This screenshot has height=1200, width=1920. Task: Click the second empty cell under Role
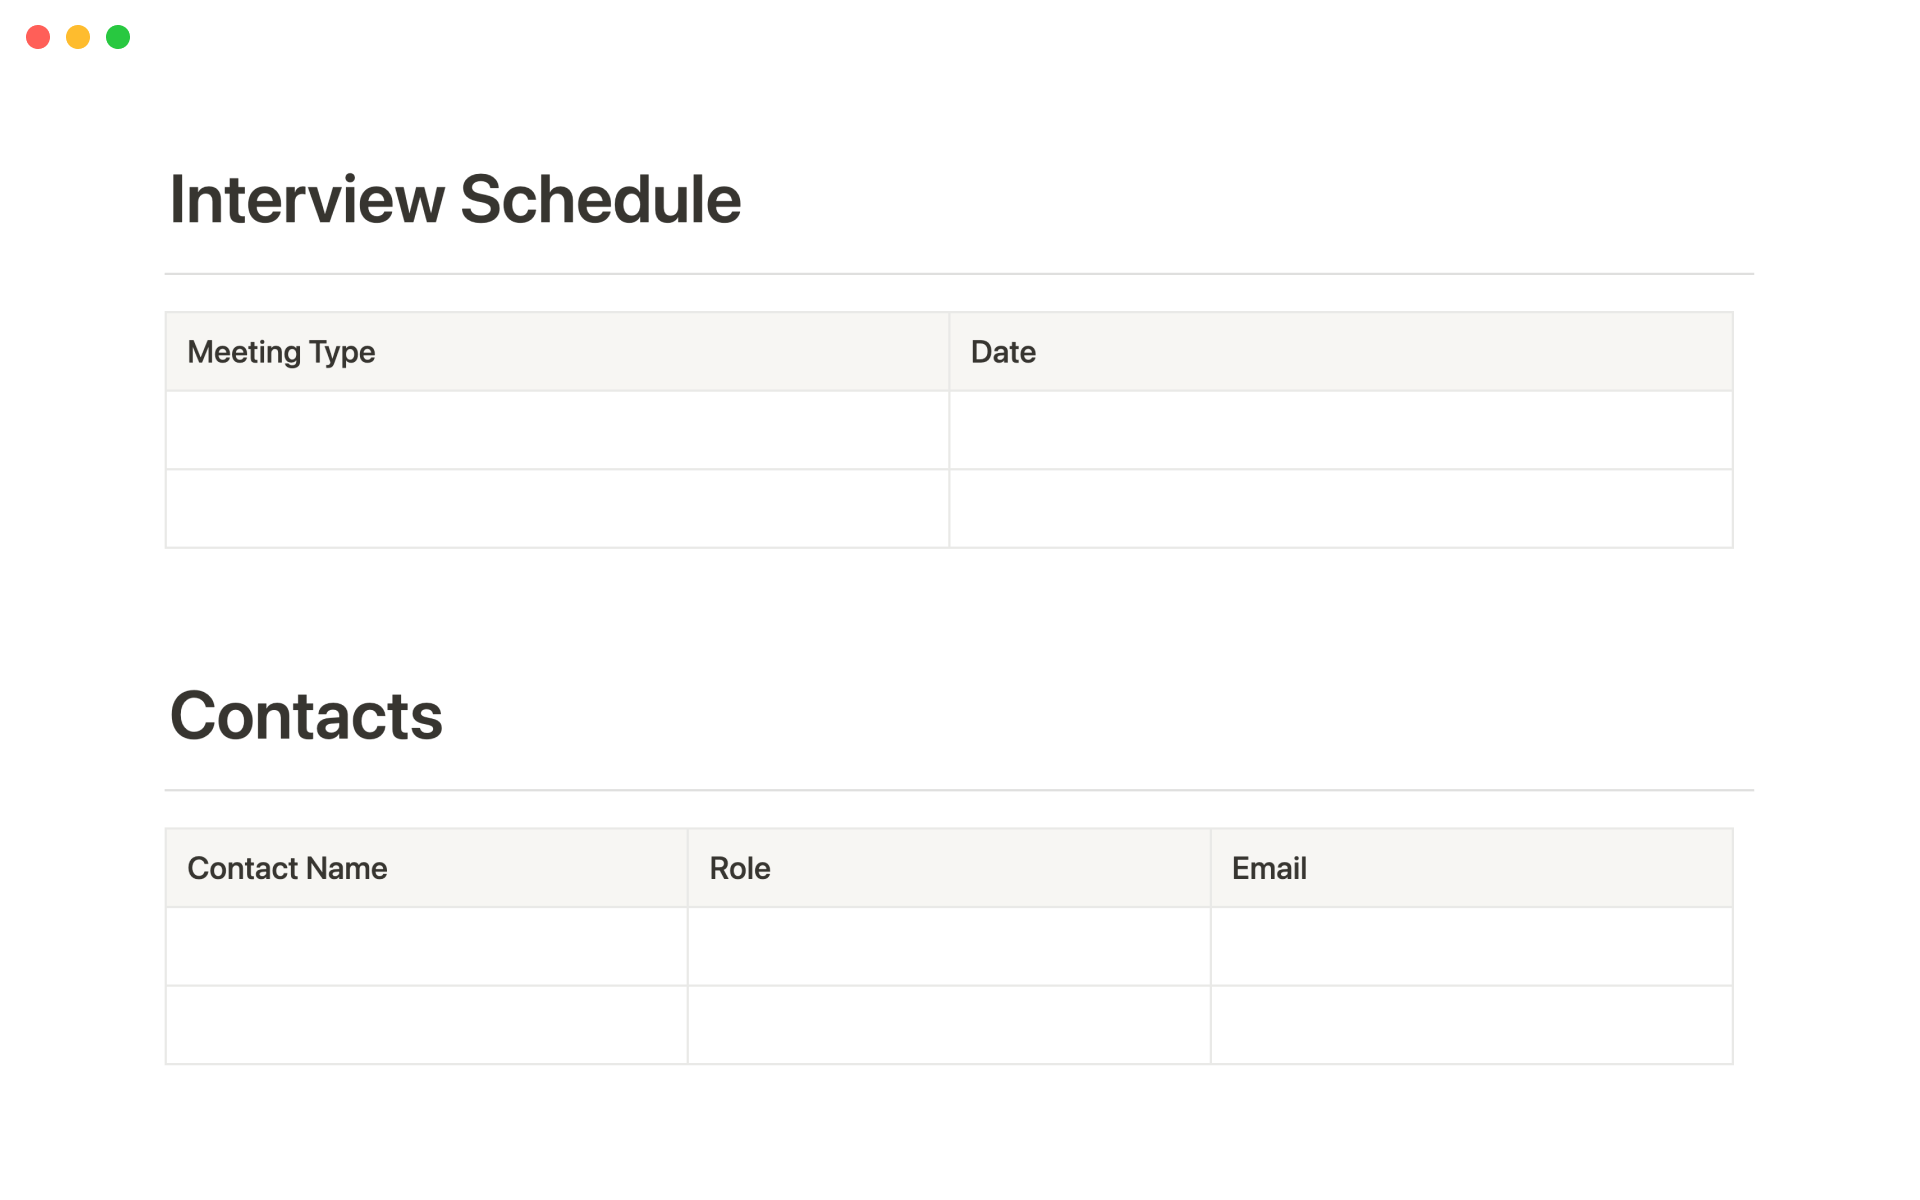point(948,1025)
